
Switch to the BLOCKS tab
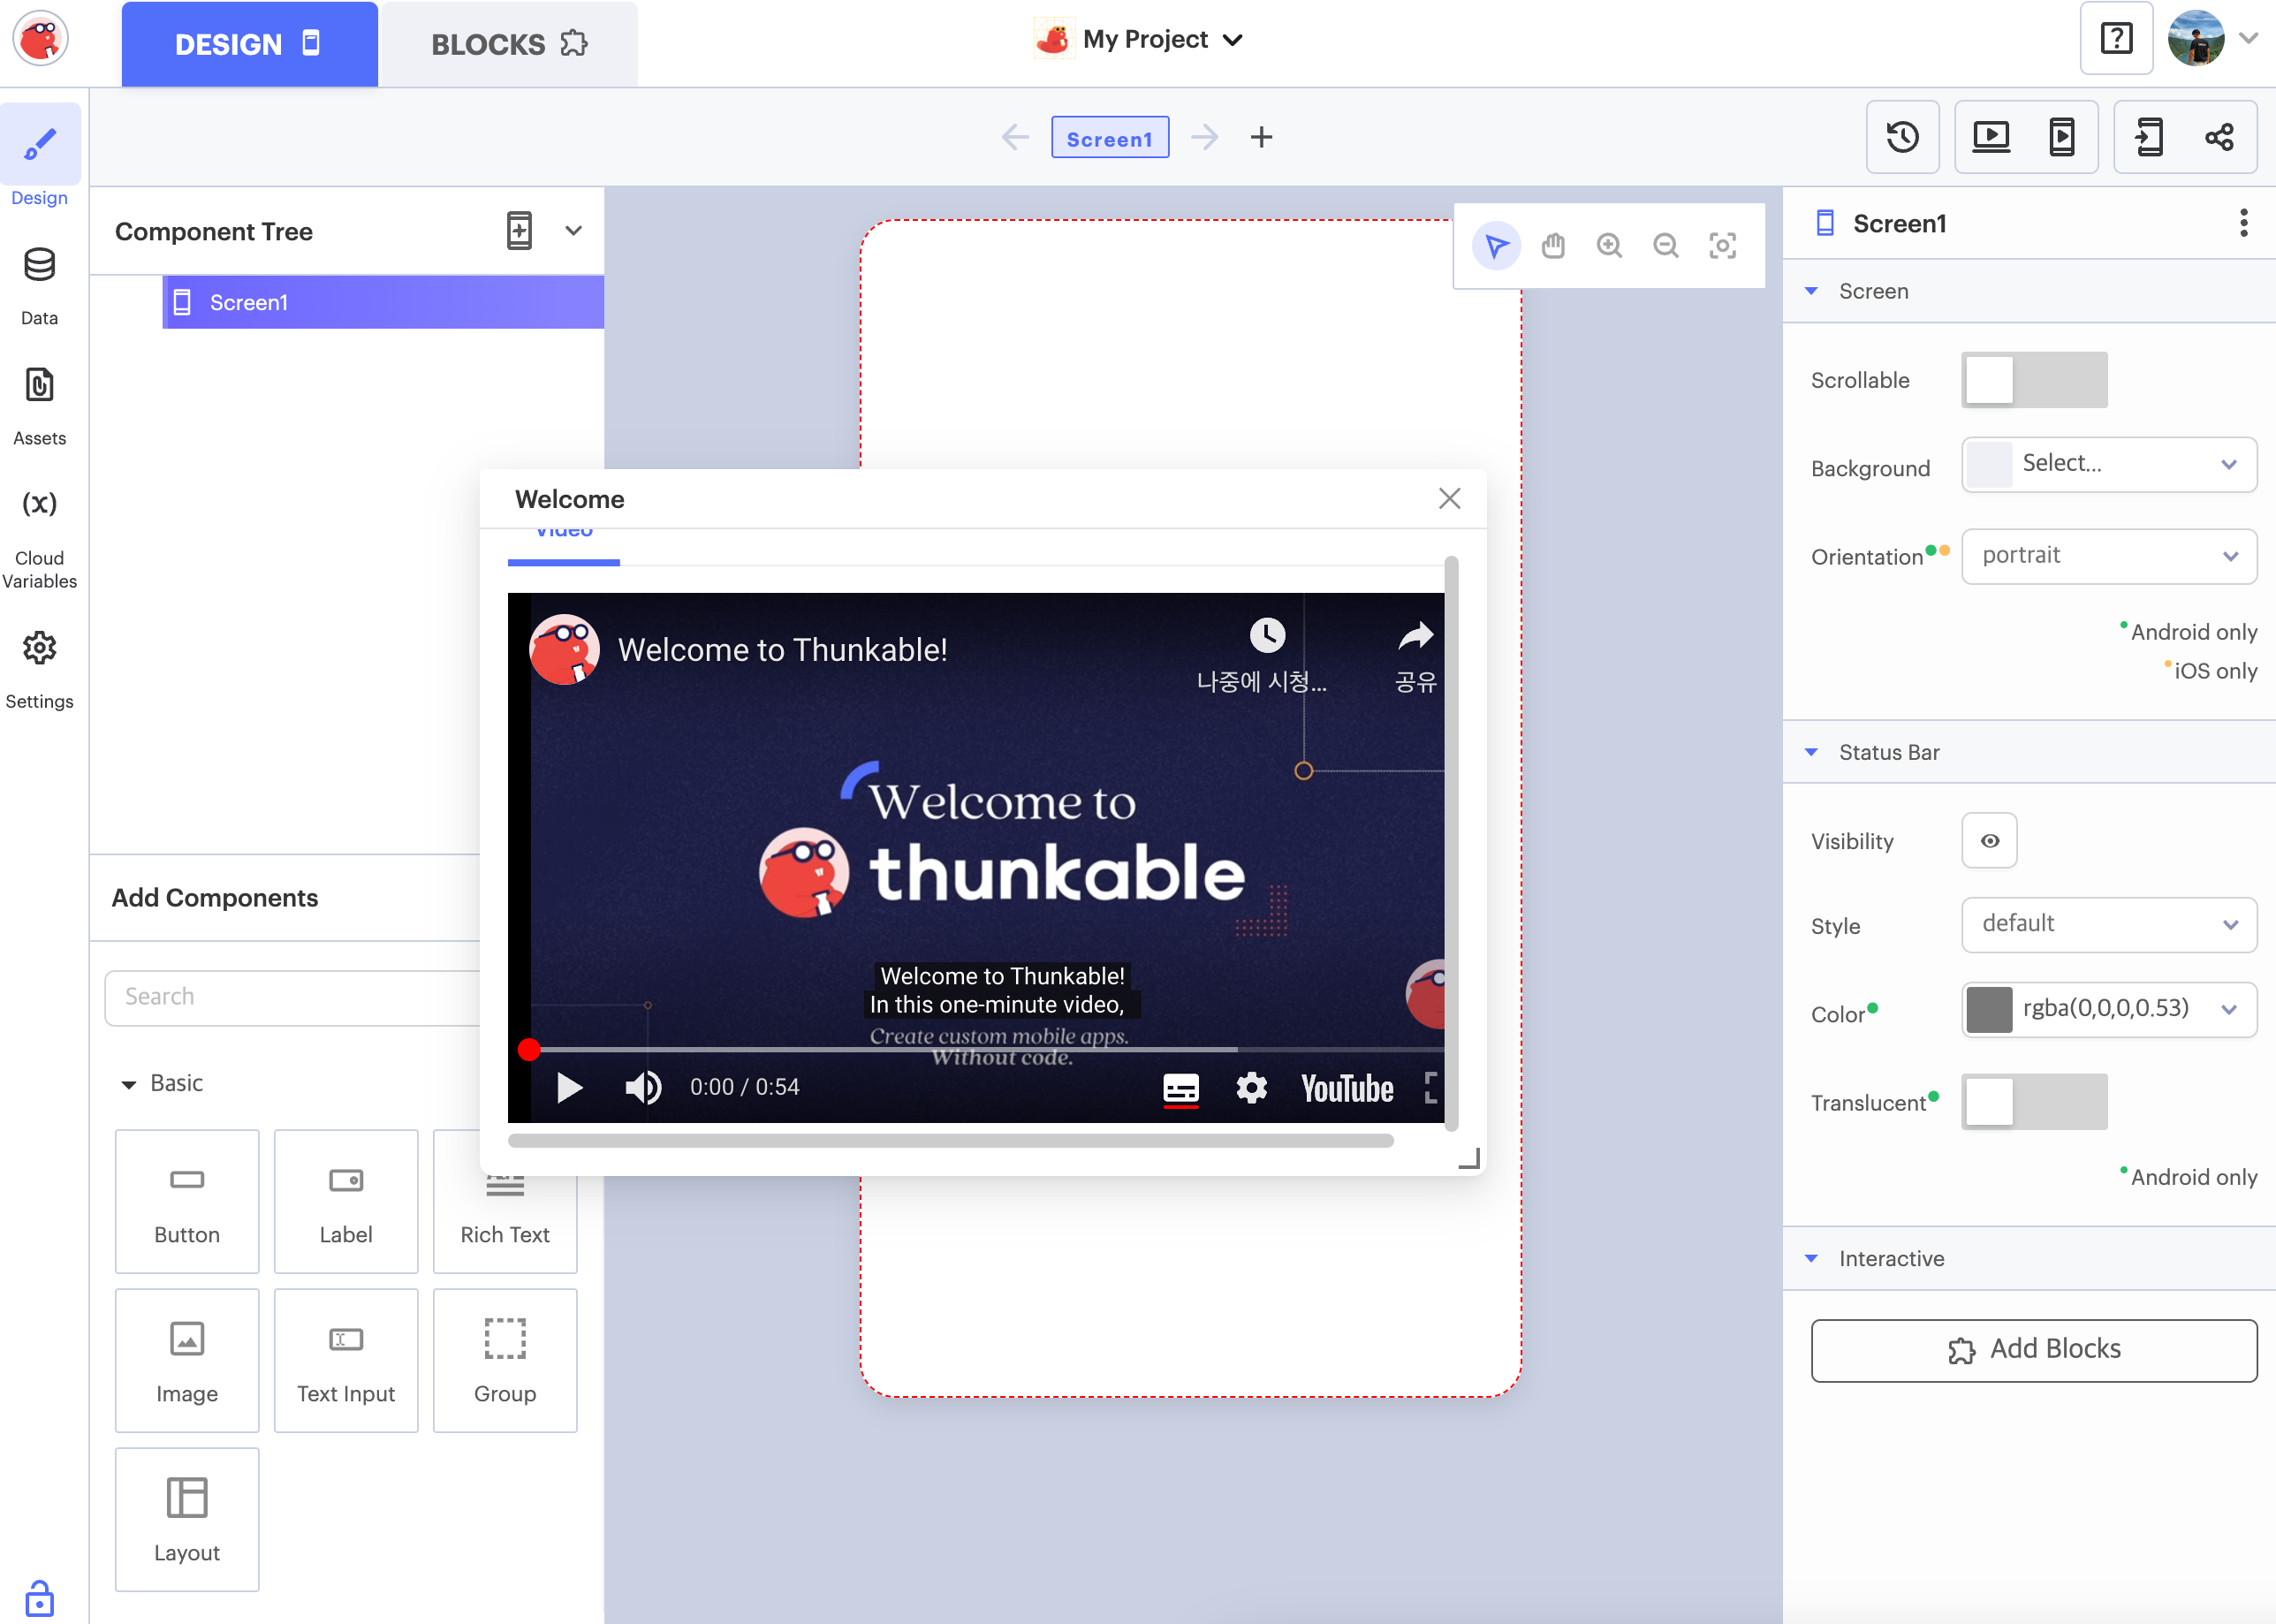click(x=508, y=44)
